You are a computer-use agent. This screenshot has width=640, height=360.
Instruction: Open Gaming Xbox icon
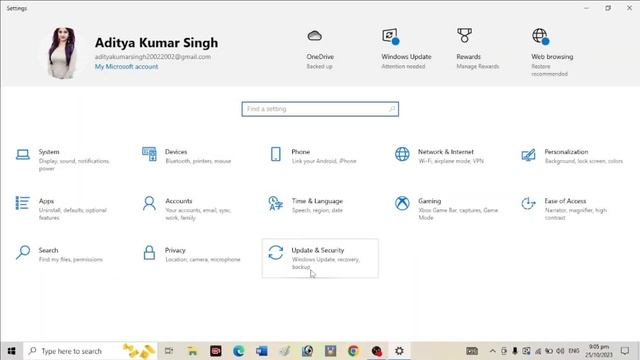pos(402,203)
